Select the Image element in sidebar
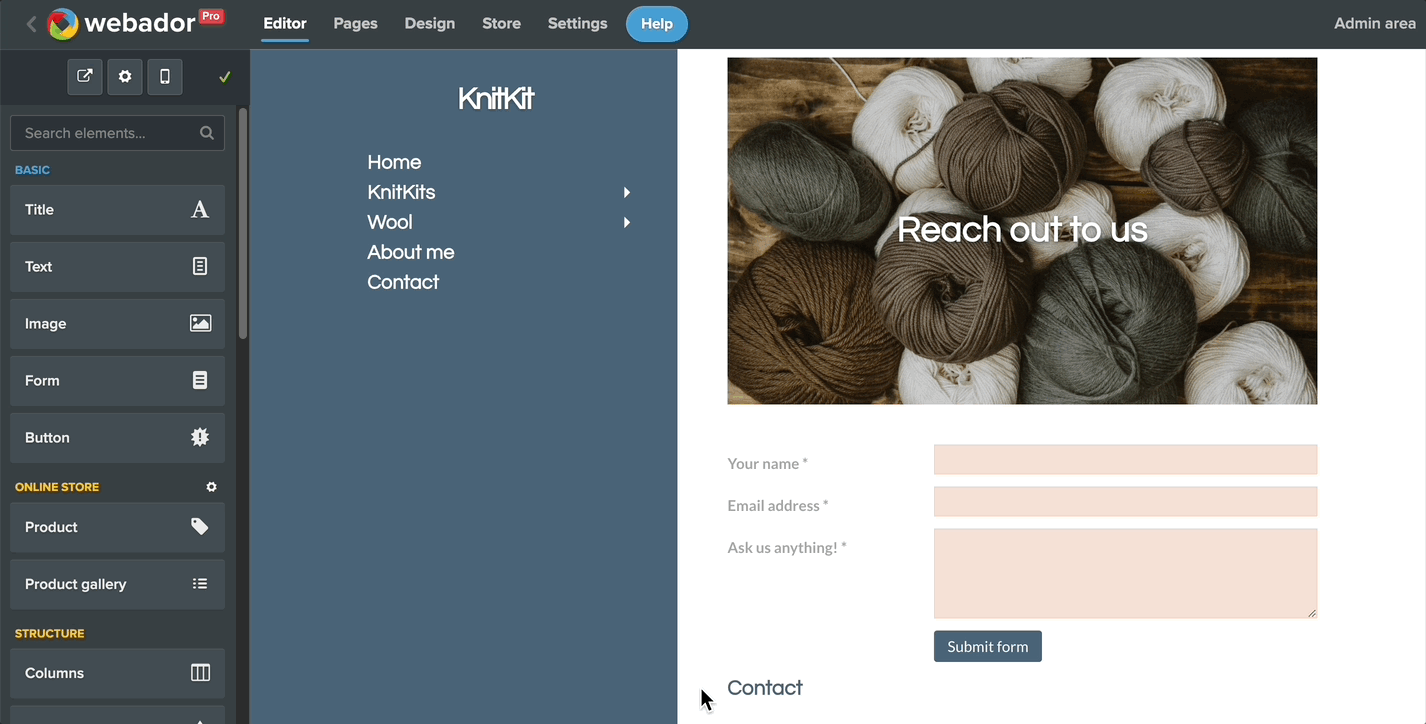Image resolution: width=1426 pixels, height=724 pixels. tap(117, 324)
